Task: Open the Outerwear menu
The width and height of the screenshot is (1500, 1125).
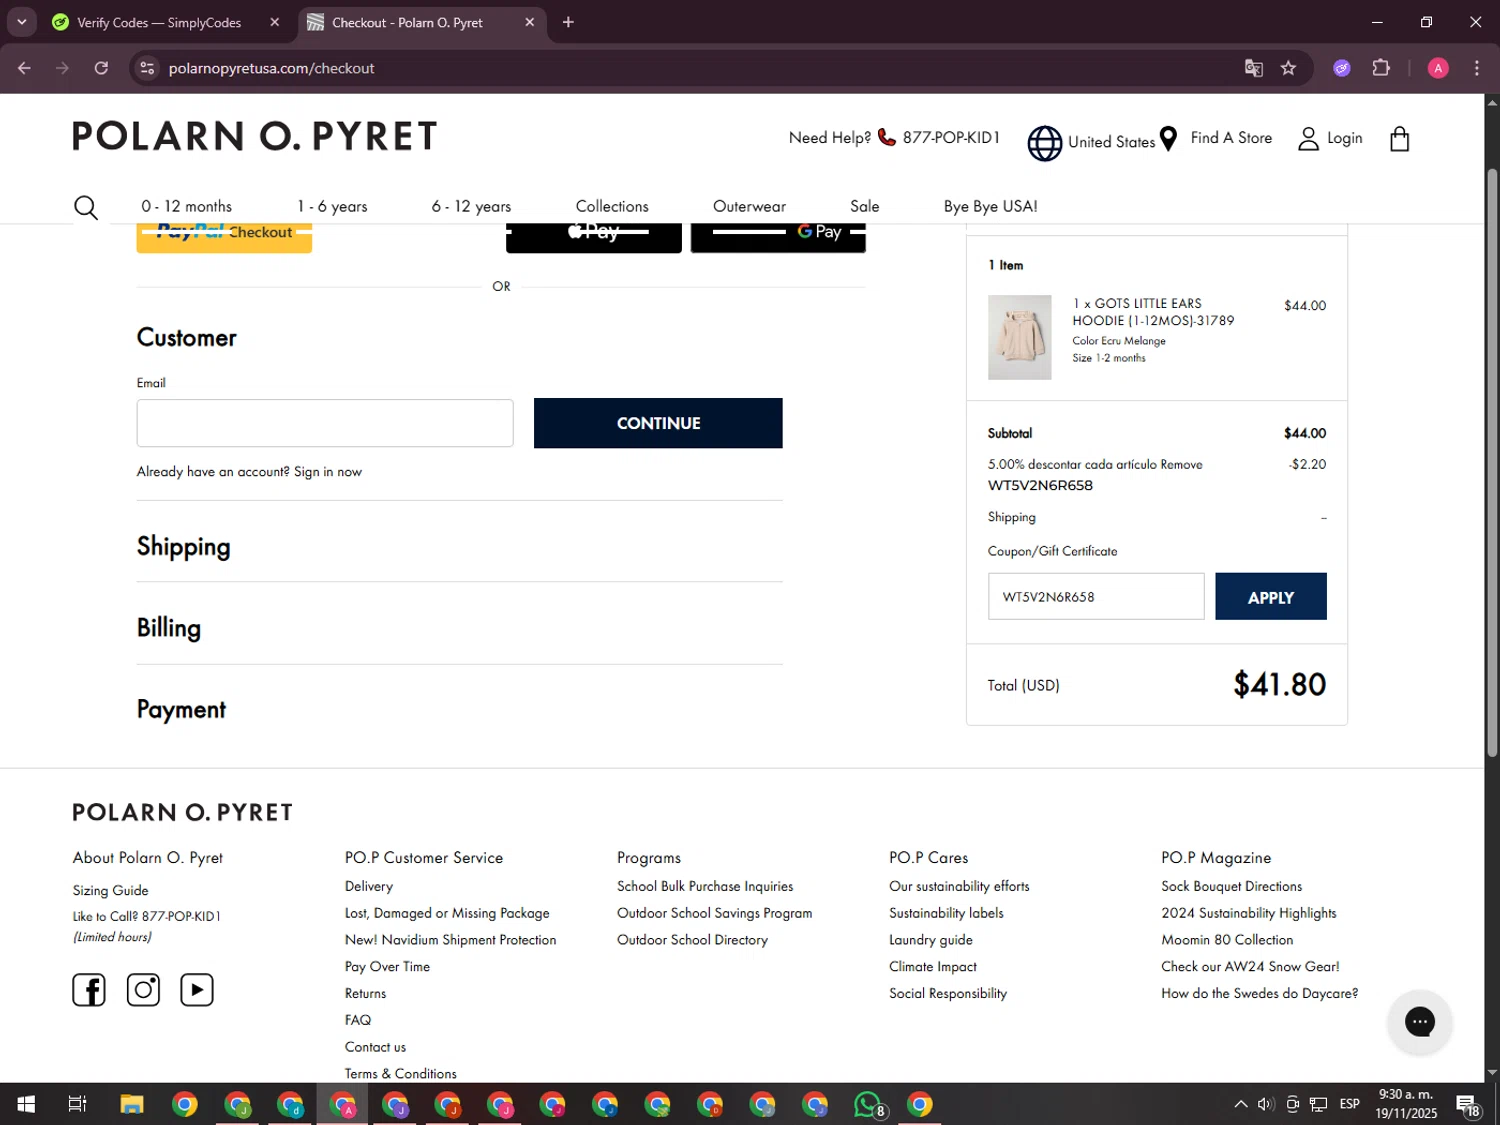Action: tap(749, 206)
